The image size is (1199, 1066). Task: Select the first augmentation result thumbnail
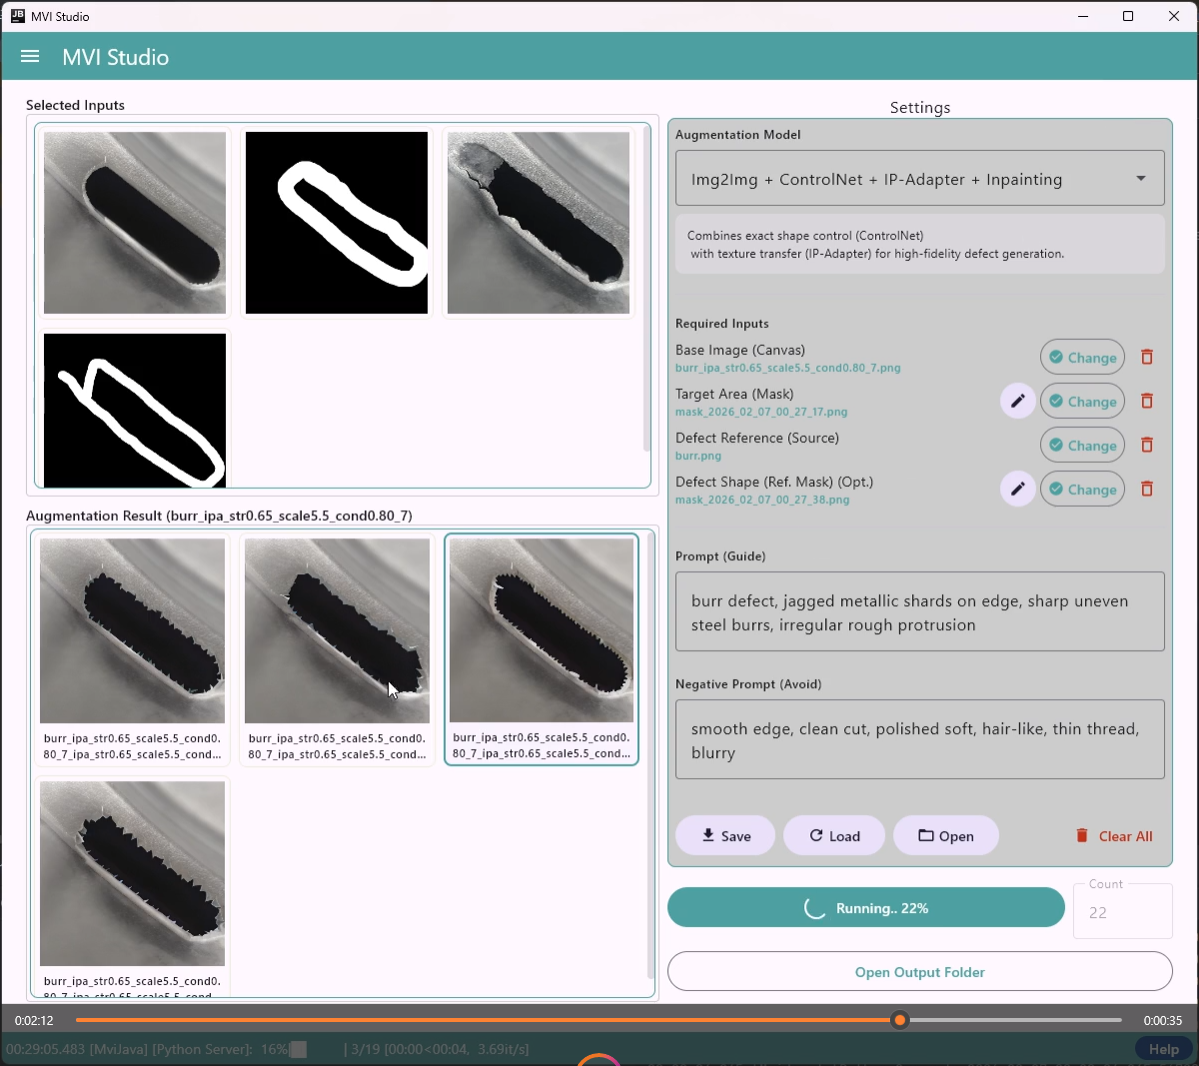tap(132, 631)
